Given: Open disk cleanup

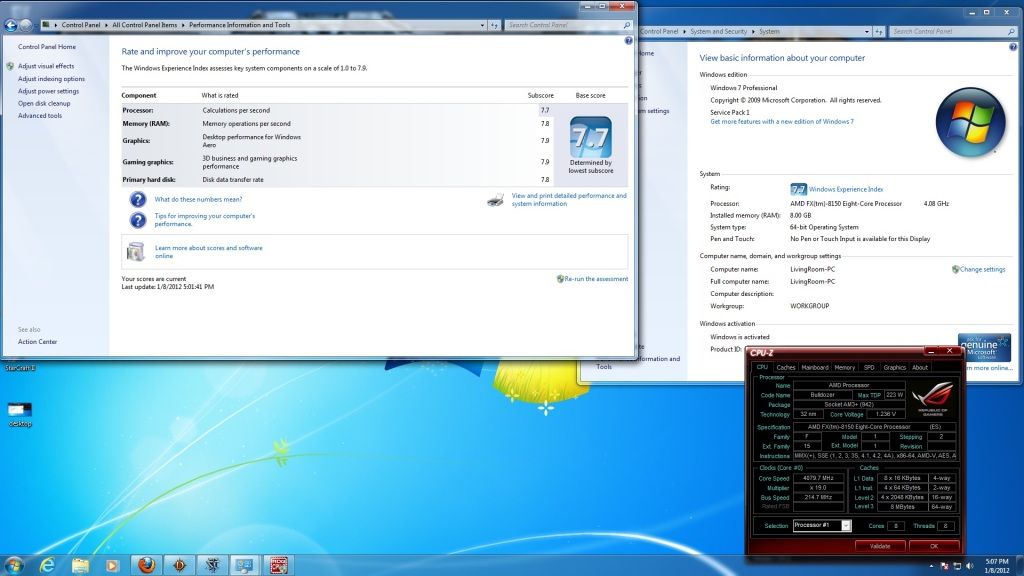Looking at the screenshot, I should click(44, 104).
